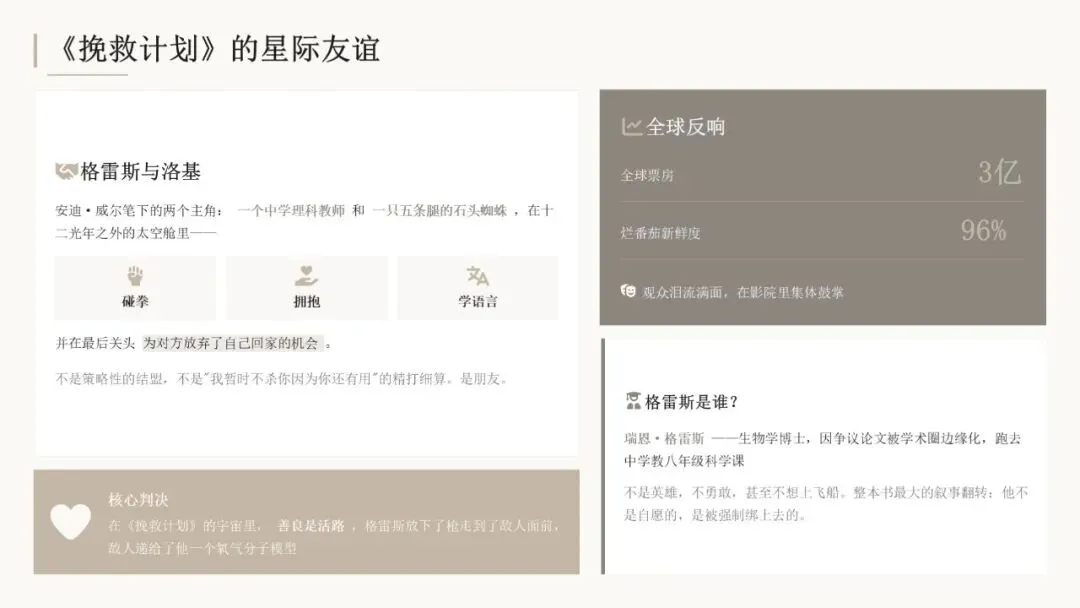Click the 全球票房 label

pyautogui.click(x=647, y=175)
